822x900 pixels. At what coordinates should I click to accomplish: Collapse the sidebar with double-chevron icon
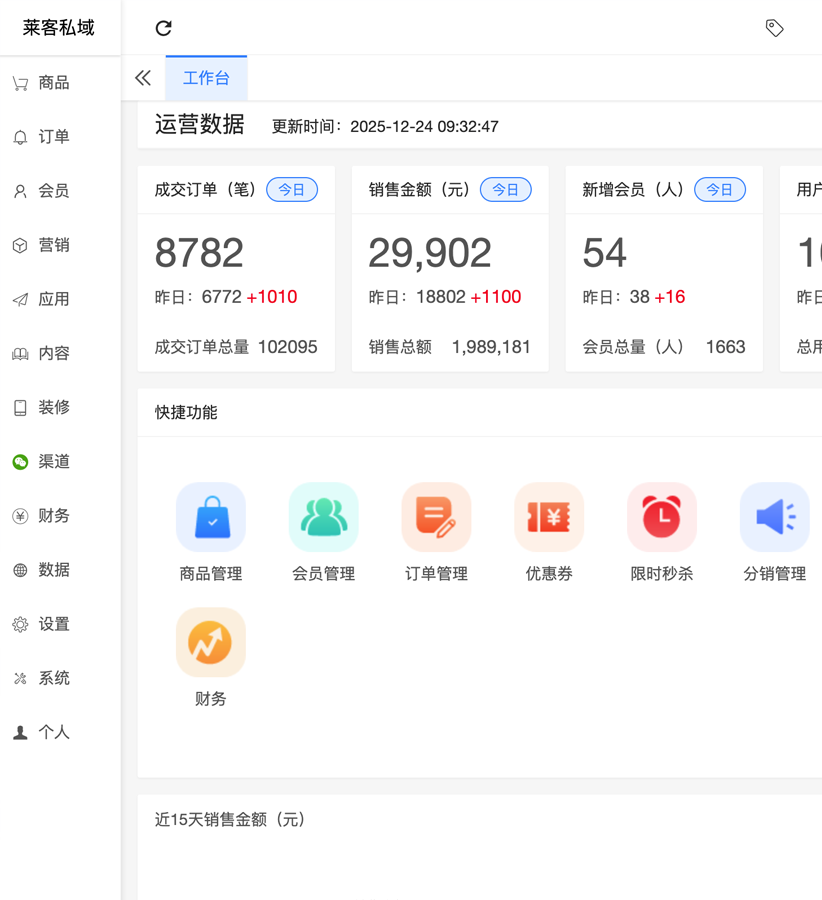pyautogui.click(x=143, y=78)
